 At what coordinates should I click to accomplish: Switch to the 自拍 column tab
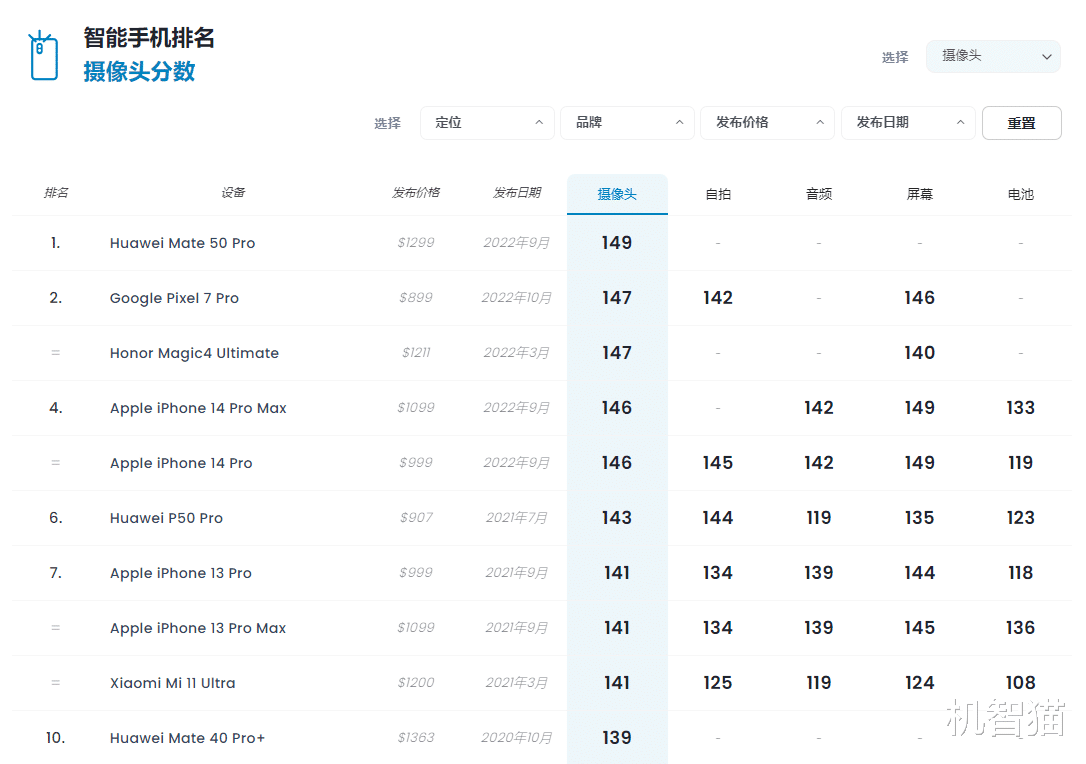pyautogui.click(x=718, y=195)
